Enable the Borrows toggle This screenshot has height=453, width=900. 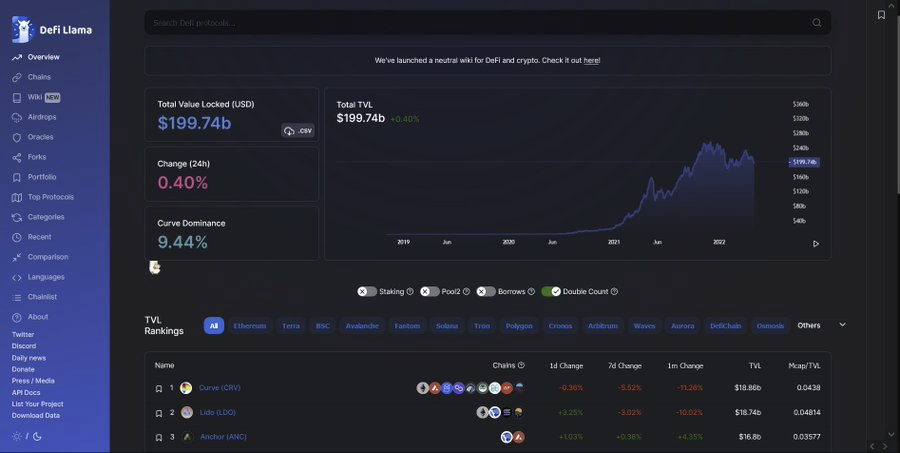pos(486,292)
